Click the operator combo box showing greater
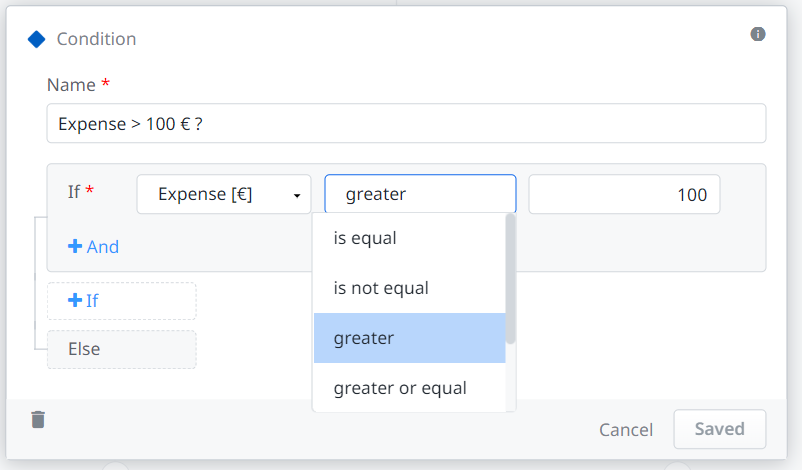The image size is (802, 470). click(x=420, y=194)
